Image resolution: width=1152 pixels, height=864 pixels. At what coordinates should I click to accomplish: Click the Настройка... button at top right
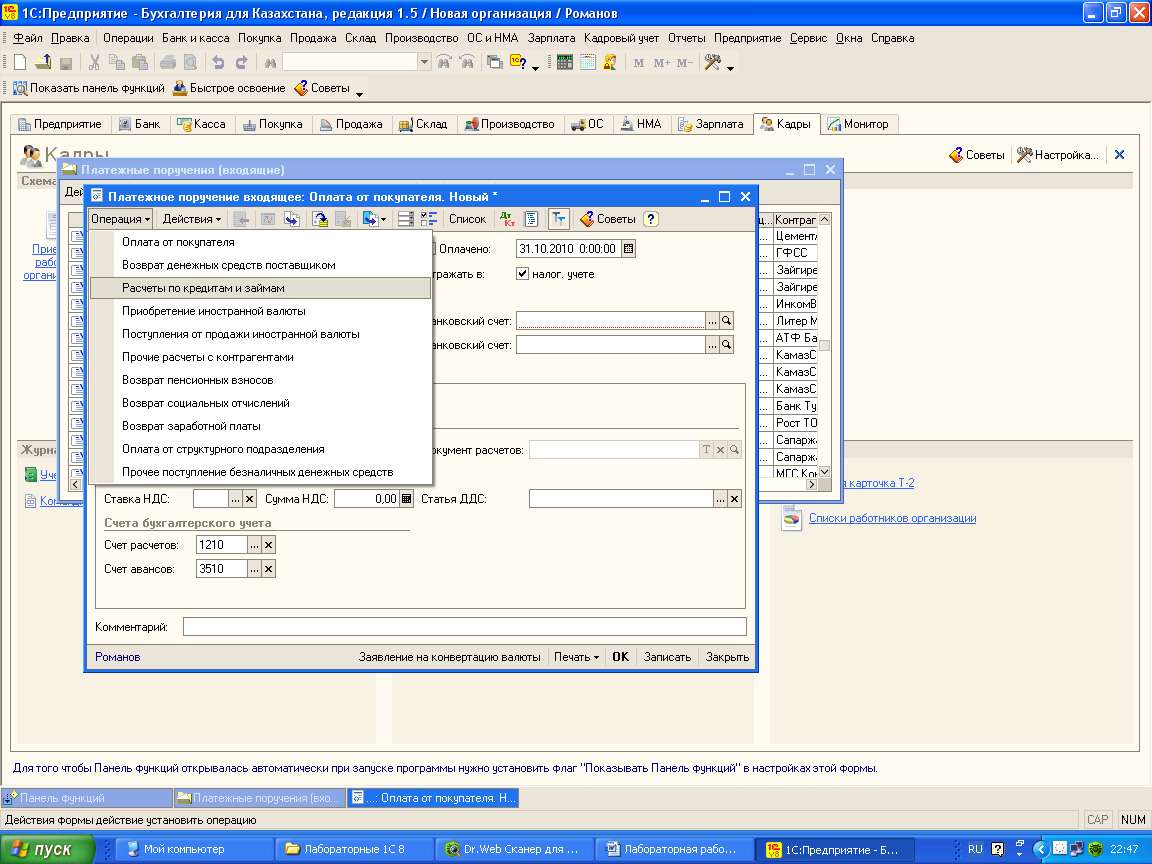[x=1059, y=155]
